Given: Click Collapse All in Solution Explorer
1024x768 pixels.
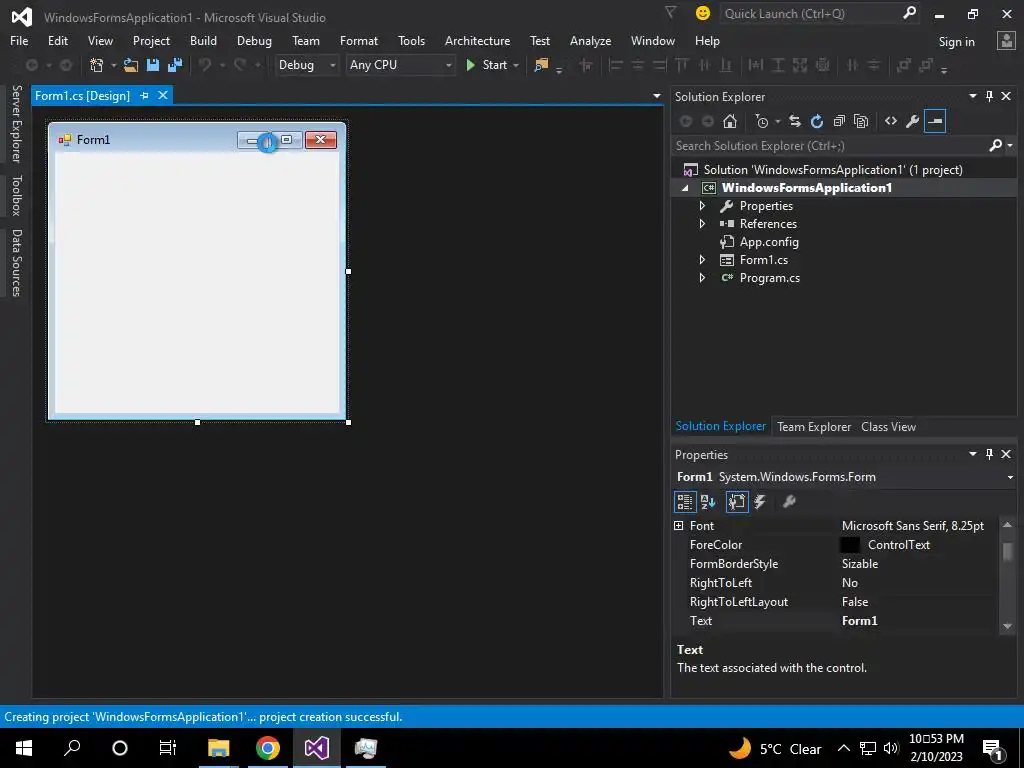Looking at the screenshot, I should coord(839,121).
